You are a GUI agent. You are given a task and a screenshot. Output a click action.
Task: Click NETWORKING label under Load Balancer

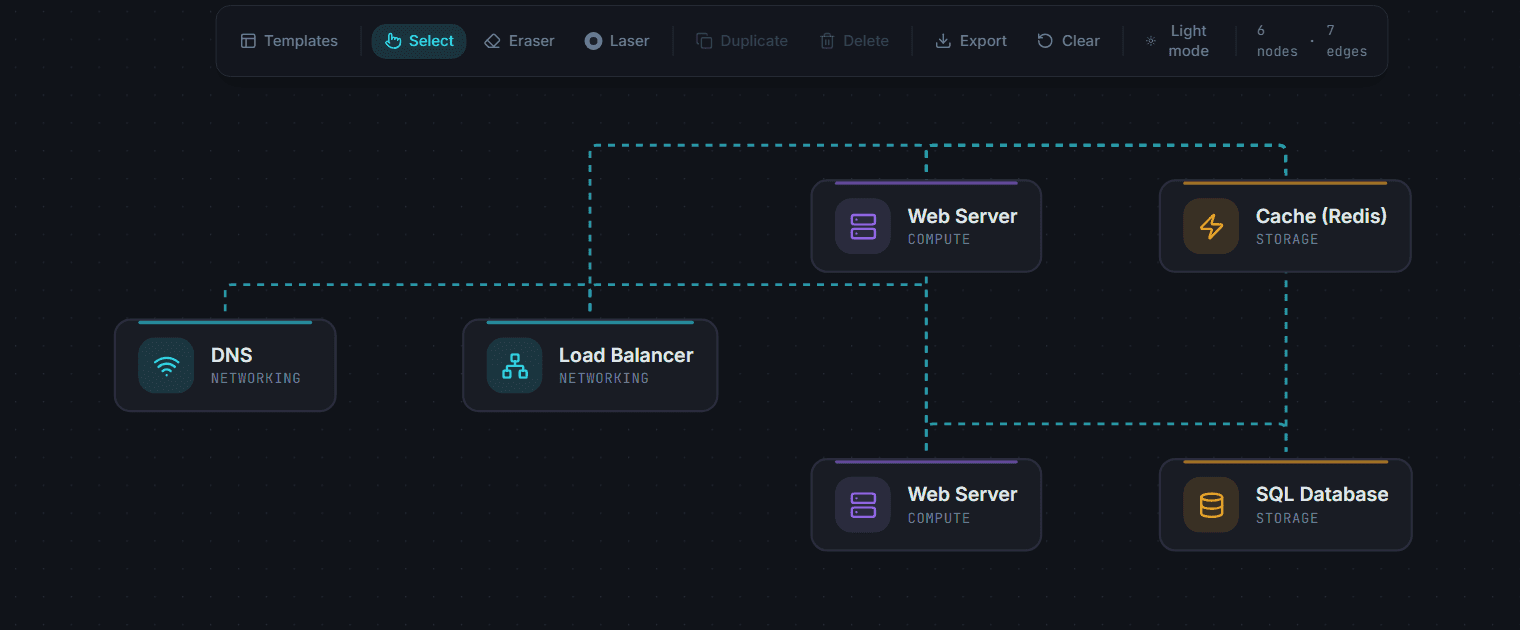tap(604, 378)
